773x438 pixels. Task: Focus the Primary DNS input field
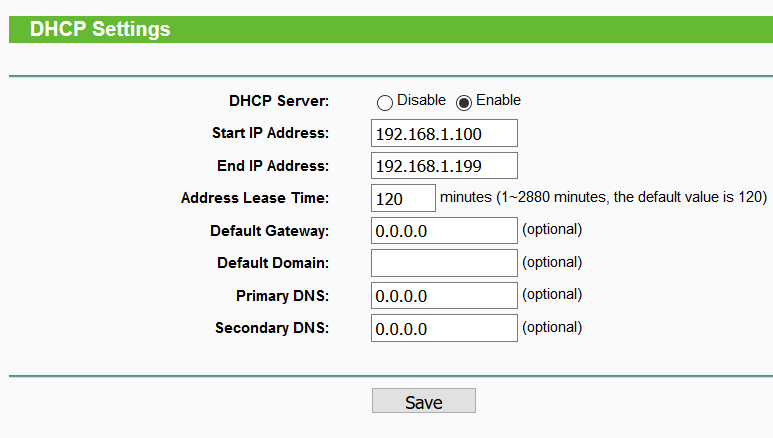(444, 295)
